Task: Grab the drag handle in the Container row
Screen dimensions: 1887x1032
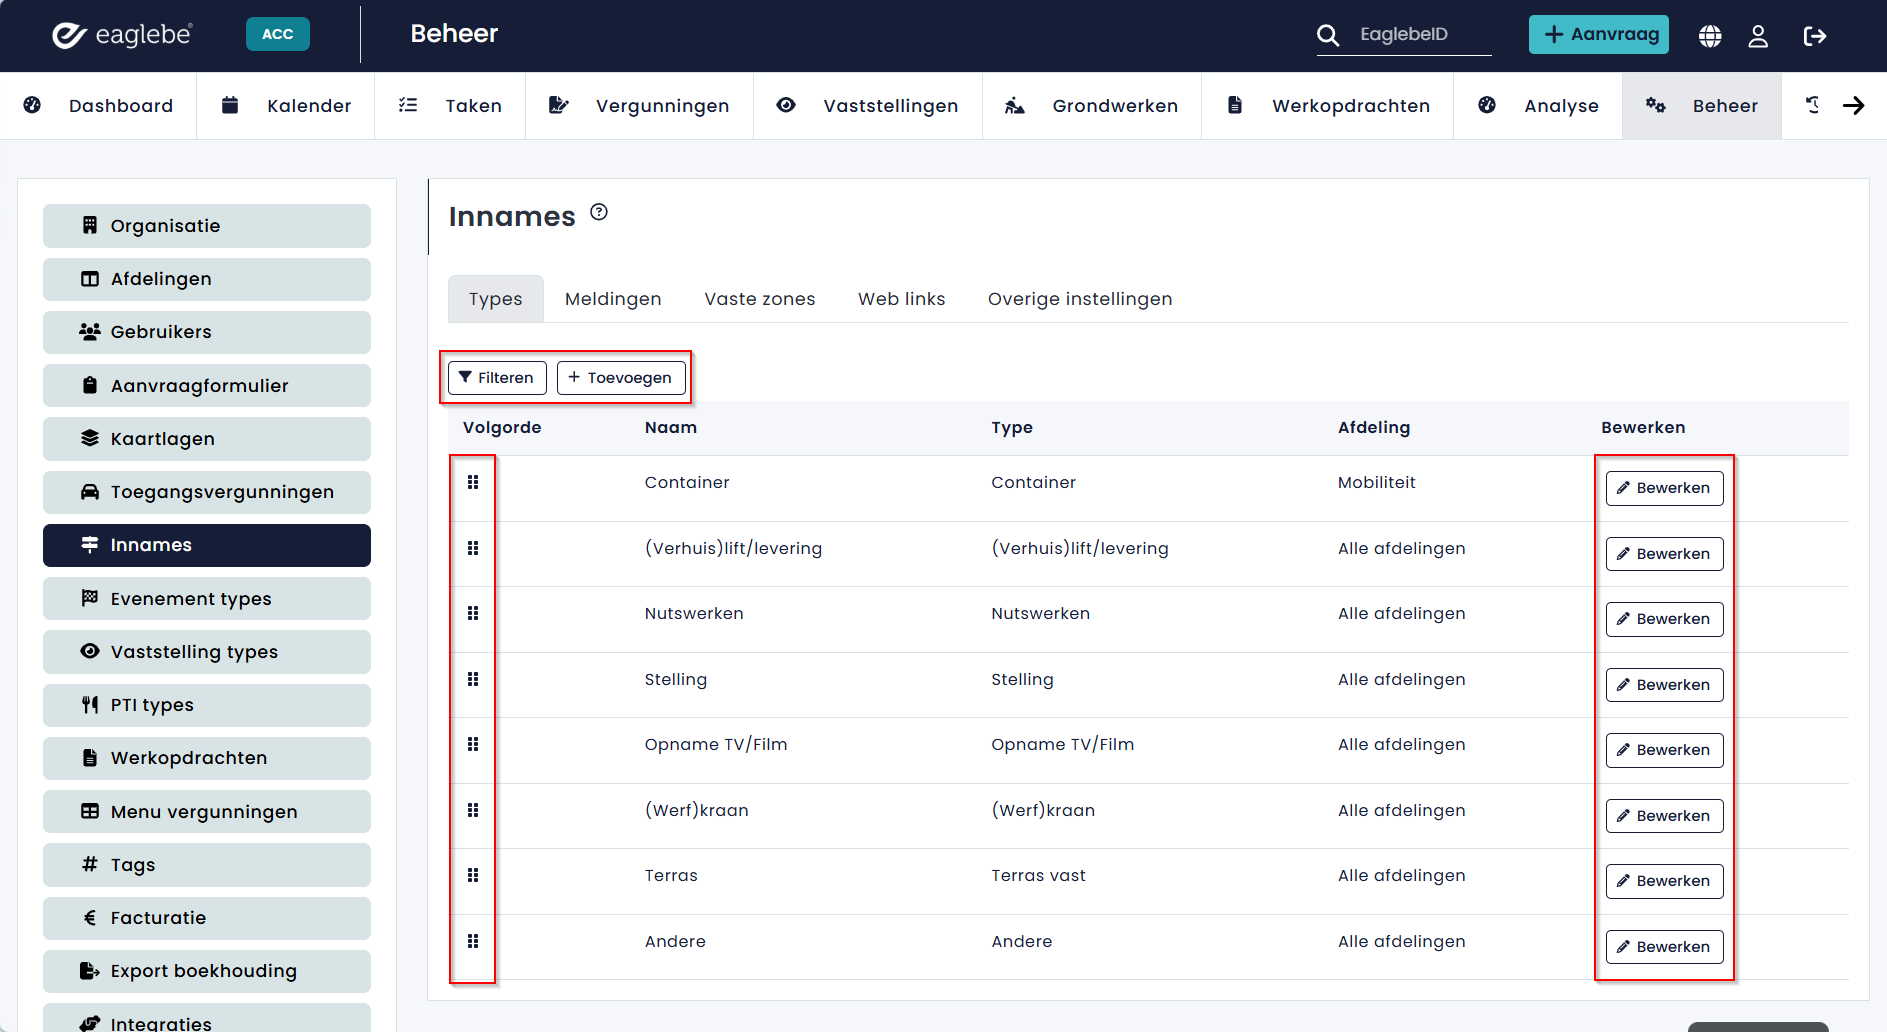Action: [473, 482]
